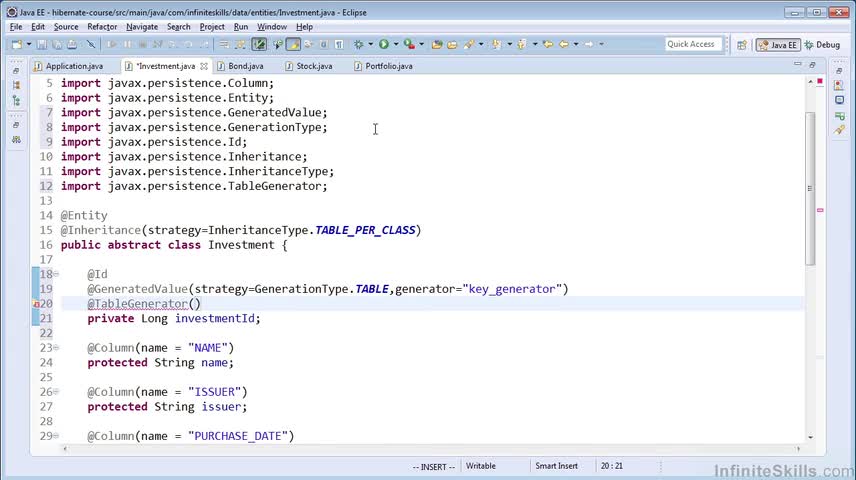The height and width of the screenshot is (480, 856).
Task: Click the vertical editor scrollbar thumb
Action: click(810, 188)
